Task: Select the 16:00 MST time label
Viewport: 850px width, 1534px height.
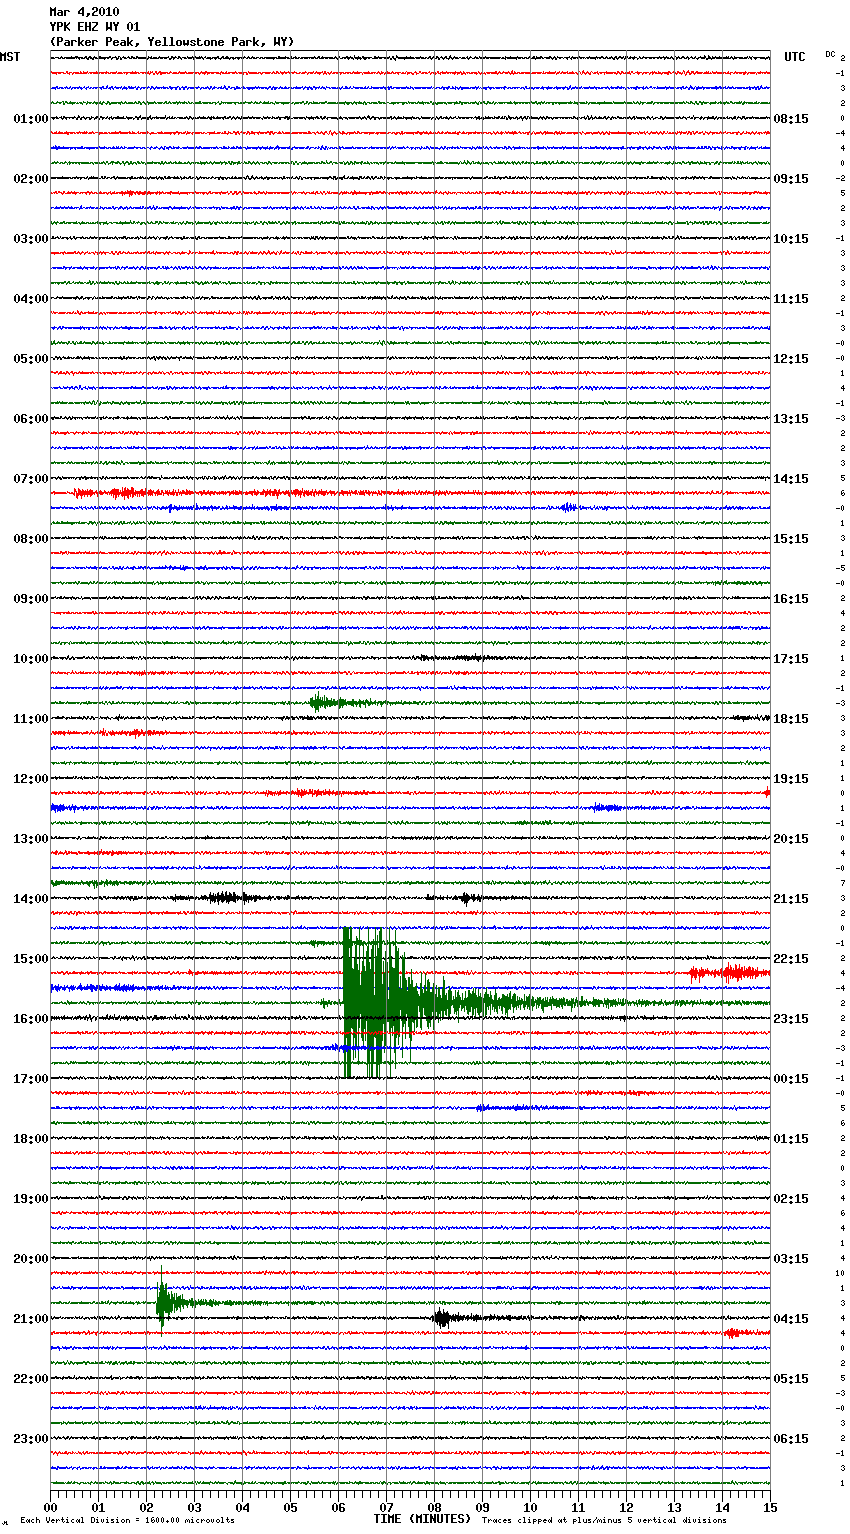Action: point(31,1019)
